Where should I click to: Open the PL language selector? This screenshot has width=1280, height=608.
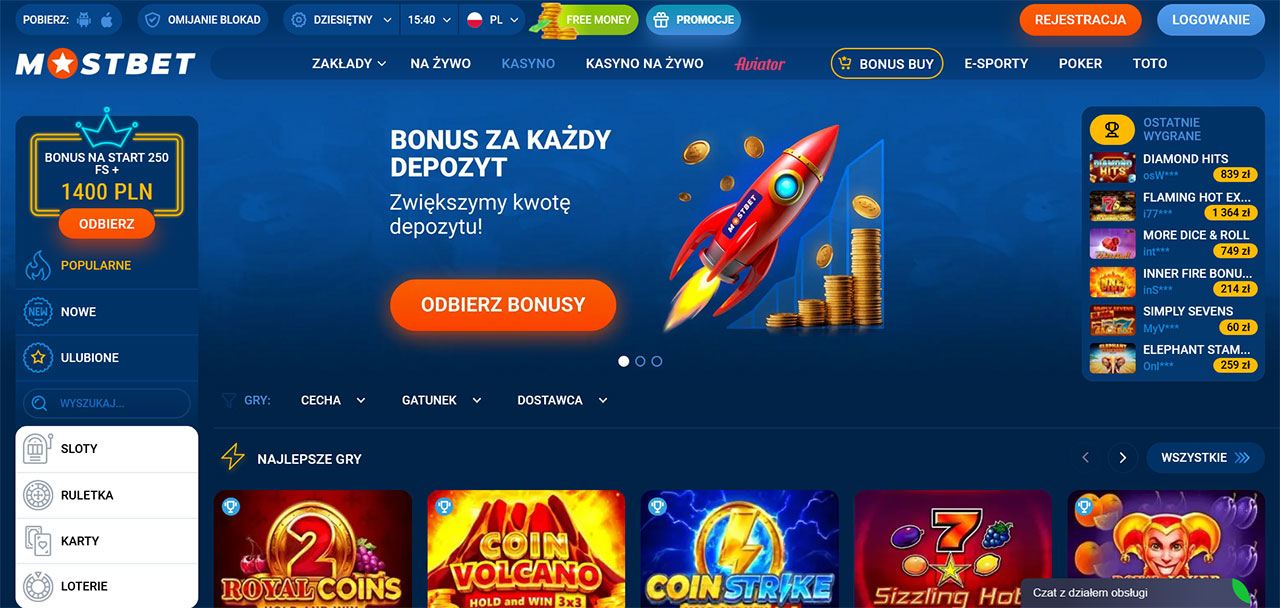click(494, 20)
